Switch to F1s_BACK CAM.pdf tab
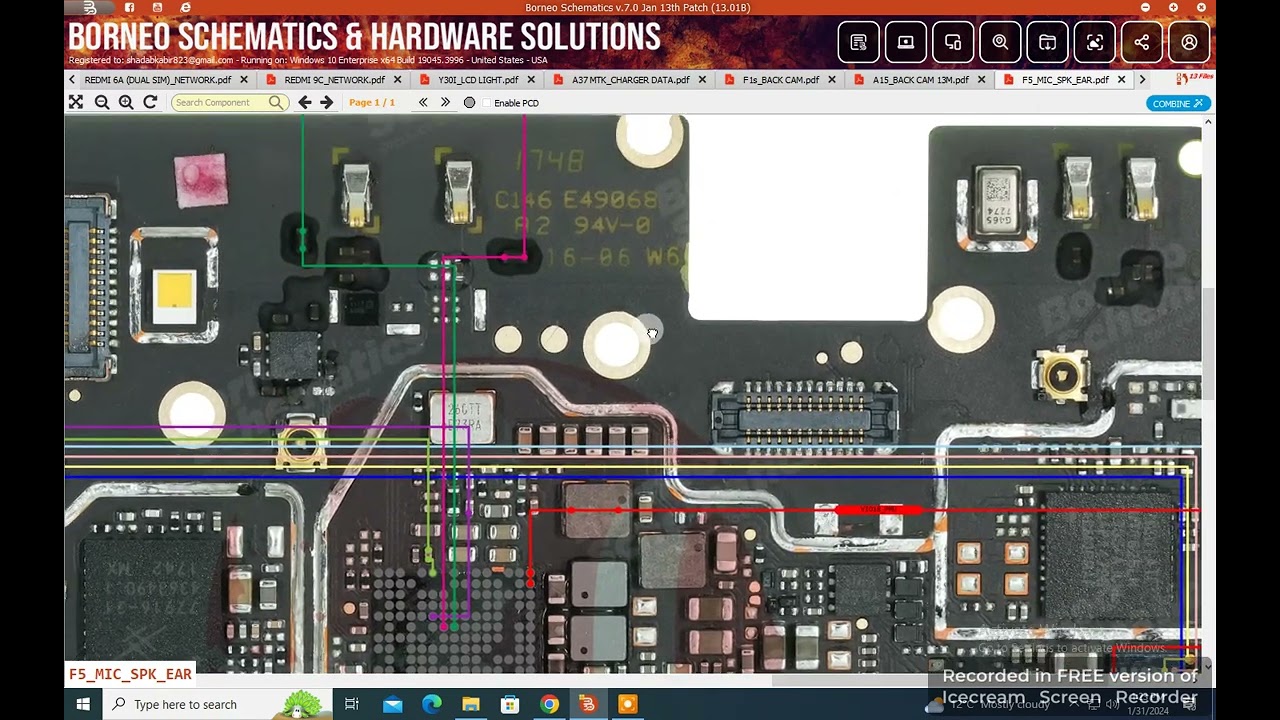This screenshot has width=1280, height=720. pos(781,79)
